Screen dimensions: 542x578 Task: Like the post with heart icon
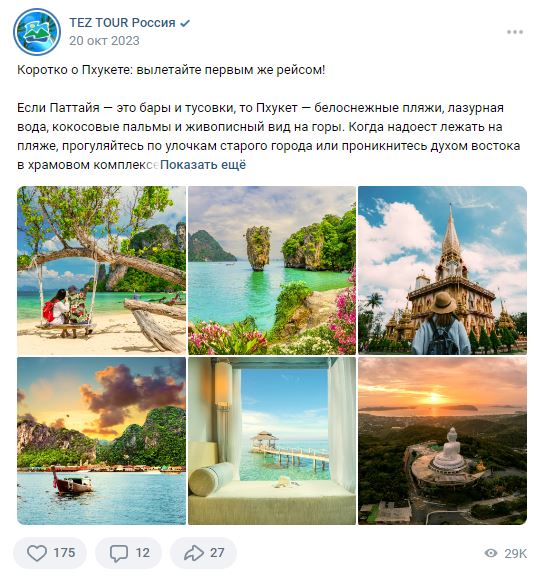click(37, 553)
